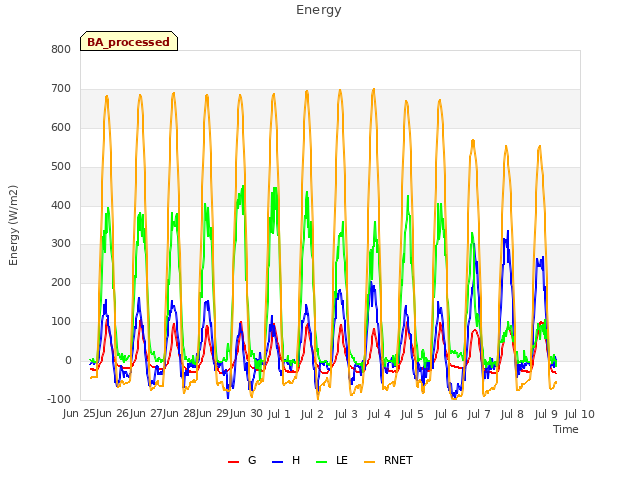Click the 400 y-axis tick label

pyautogui.click(x=61, y=205)
